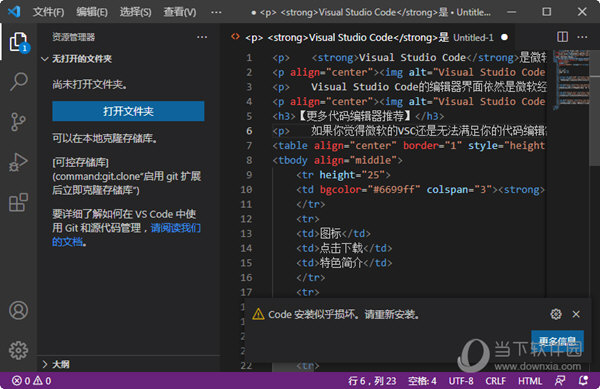Image resolution: width=600 pixels, height=389 pixels.
Task: Change indentation 空格: 4 setting
Action: coord(422,381)
